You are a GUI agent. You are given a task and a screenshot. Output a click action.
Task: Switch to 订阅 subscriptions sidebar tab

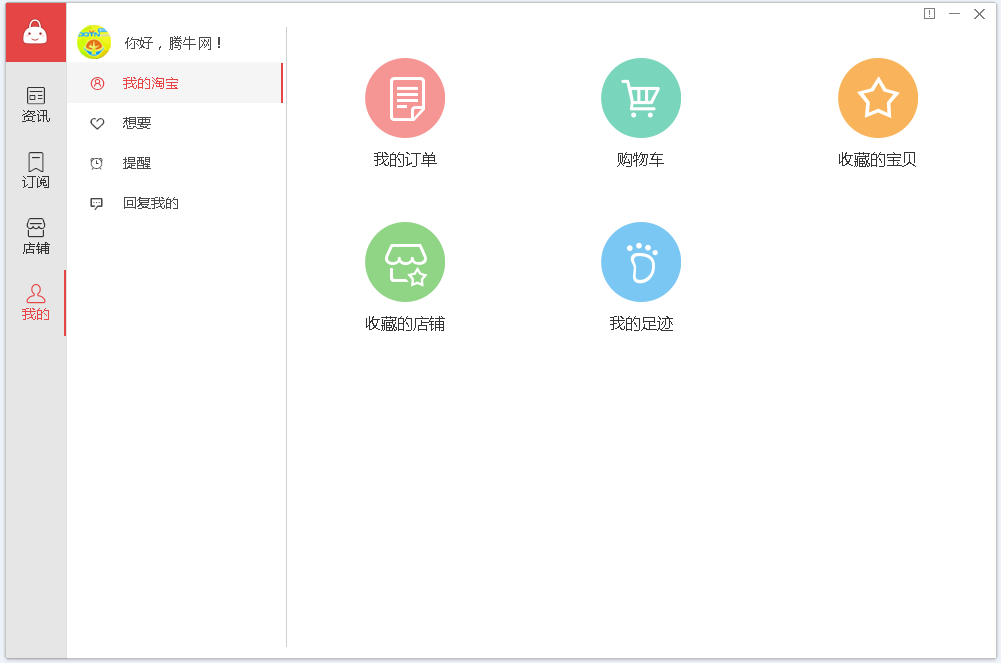coord(36,170)
